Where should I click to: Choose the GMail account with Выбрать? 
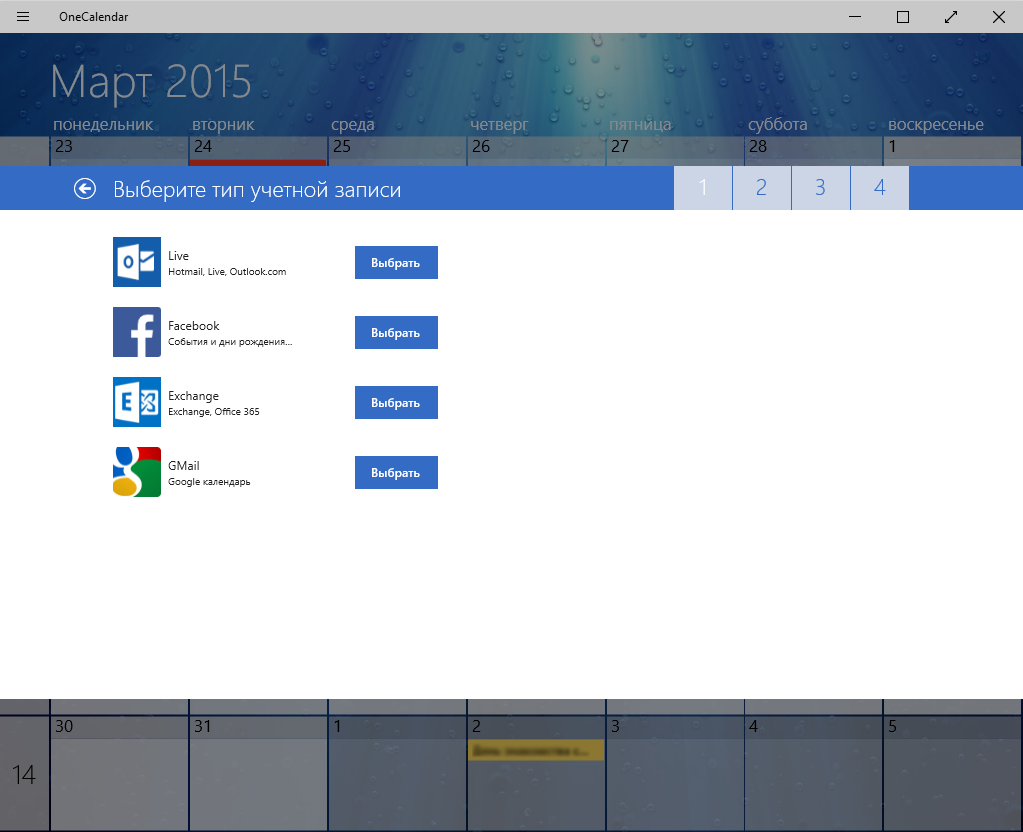[x=396, y=472]
